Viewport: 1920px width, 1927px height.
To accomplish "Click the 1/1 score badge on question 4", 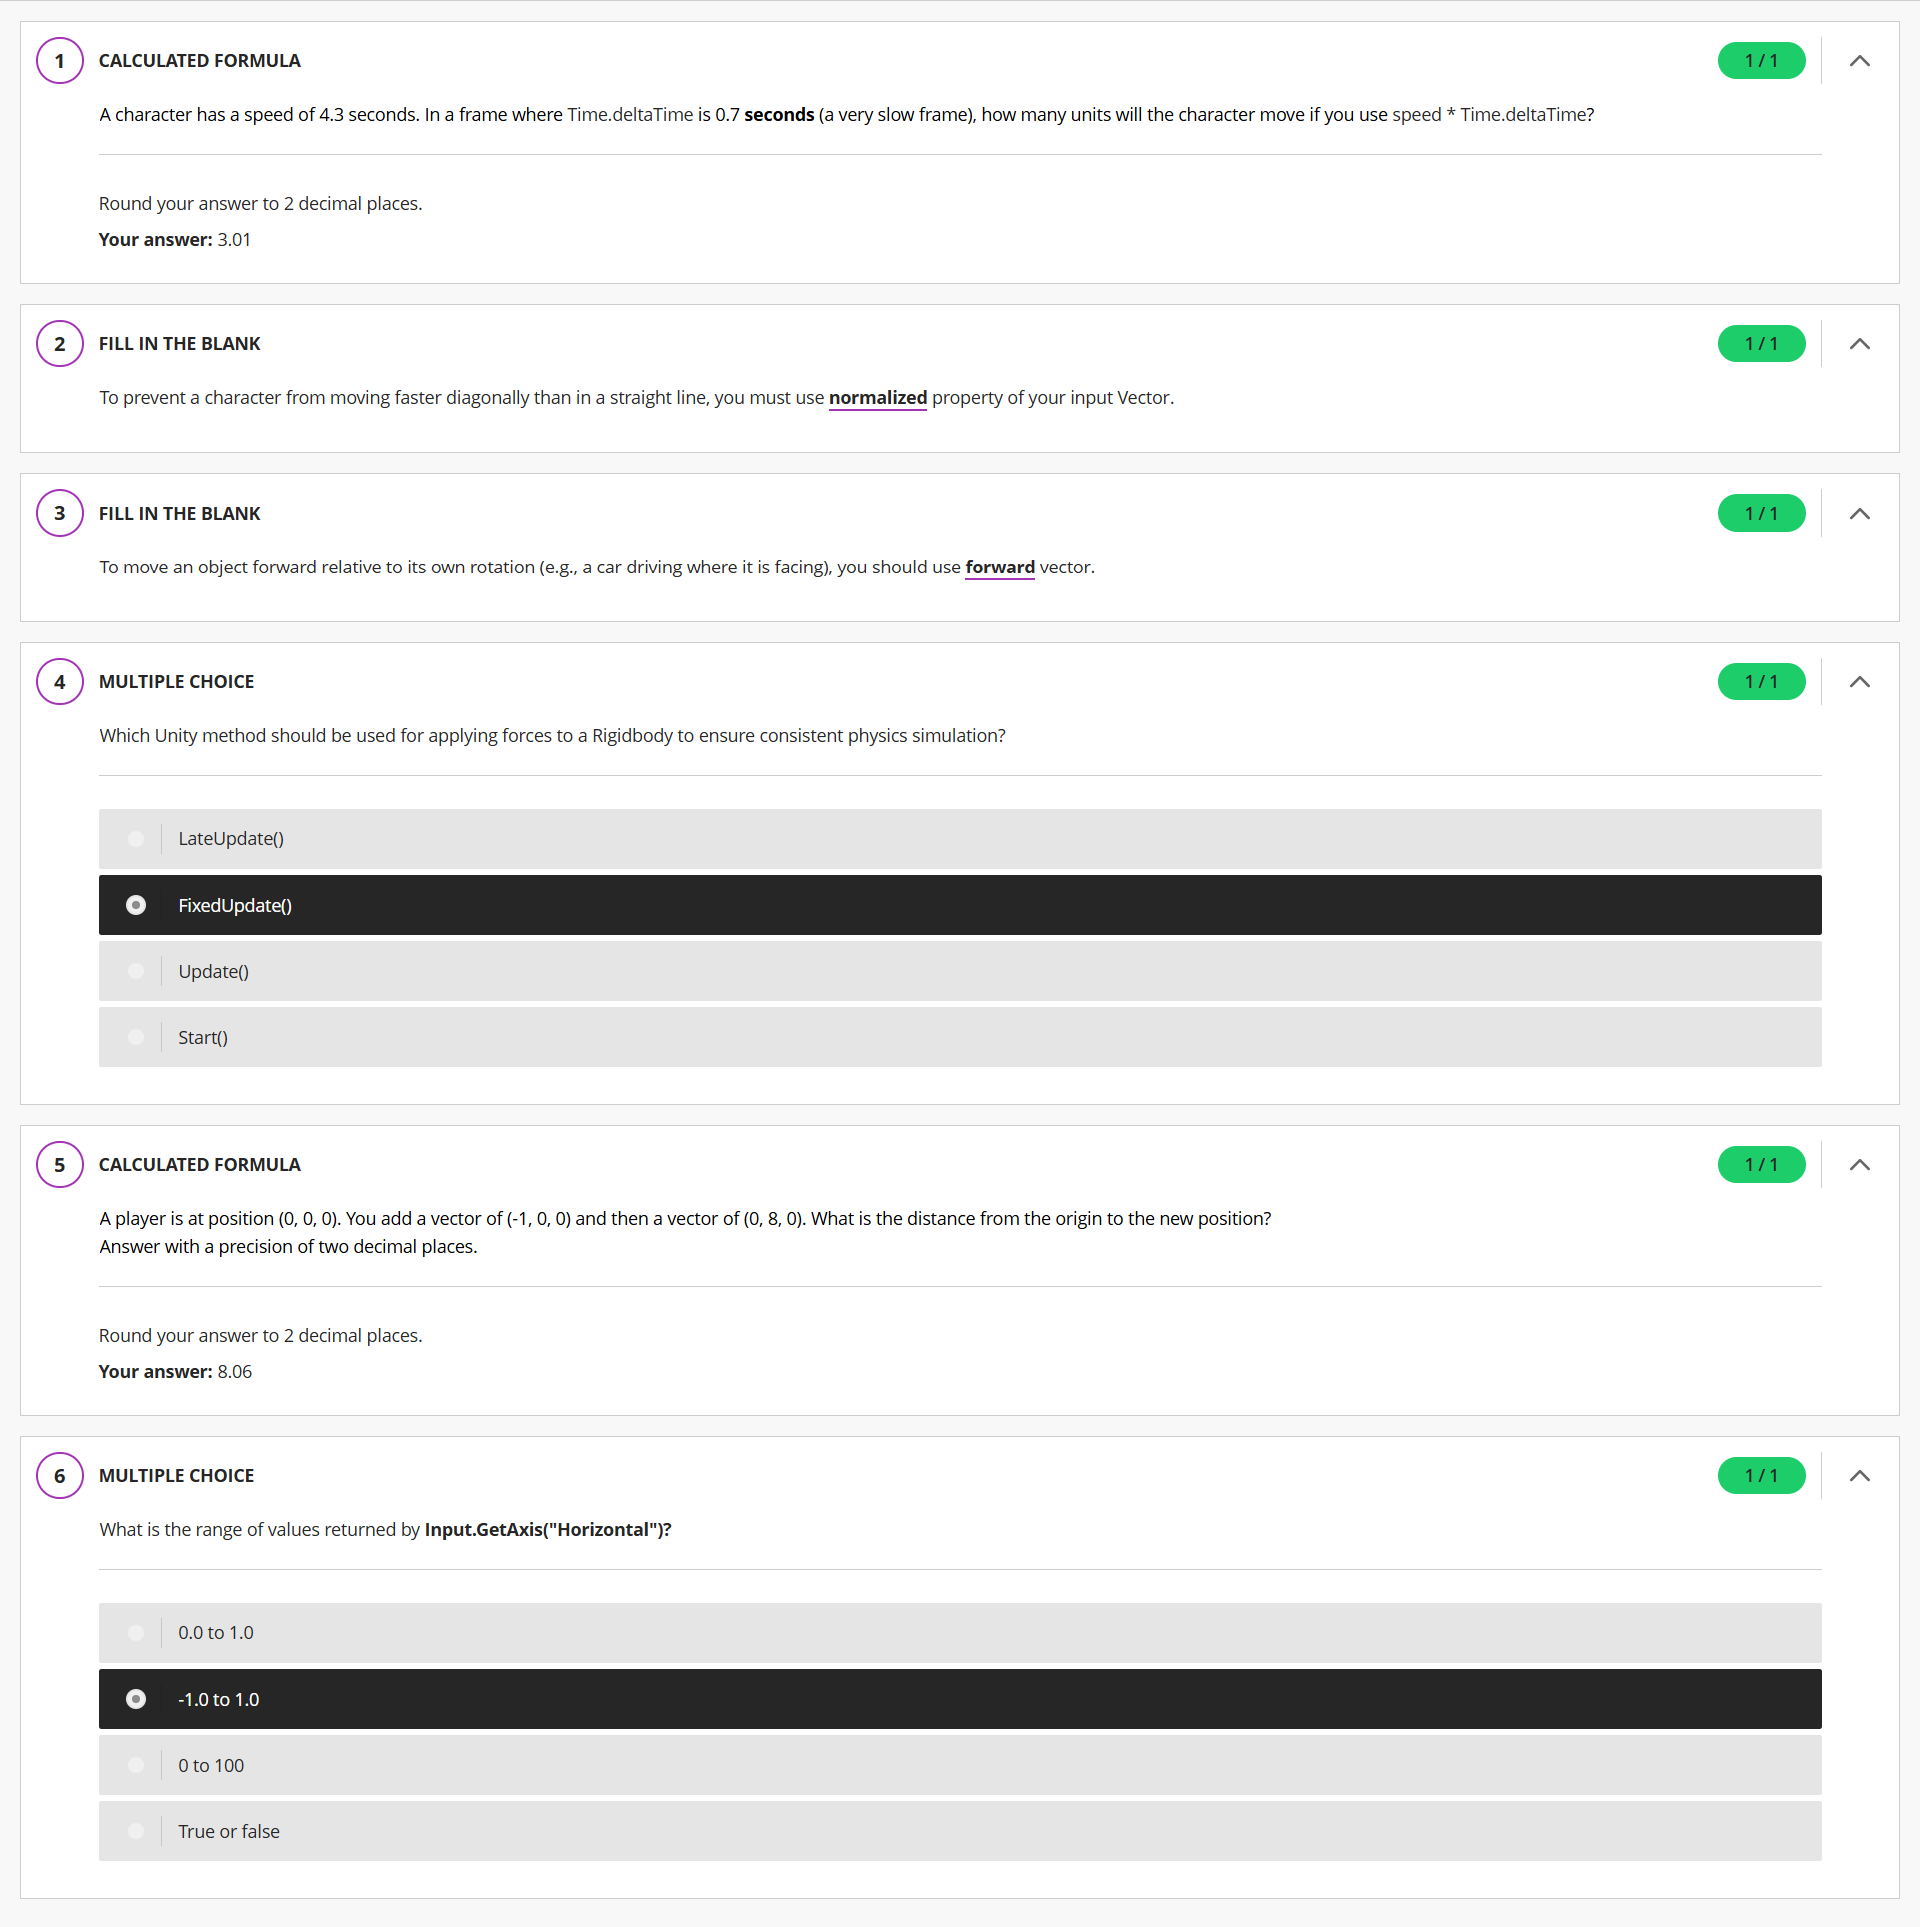I will [x=1761, y=682].
